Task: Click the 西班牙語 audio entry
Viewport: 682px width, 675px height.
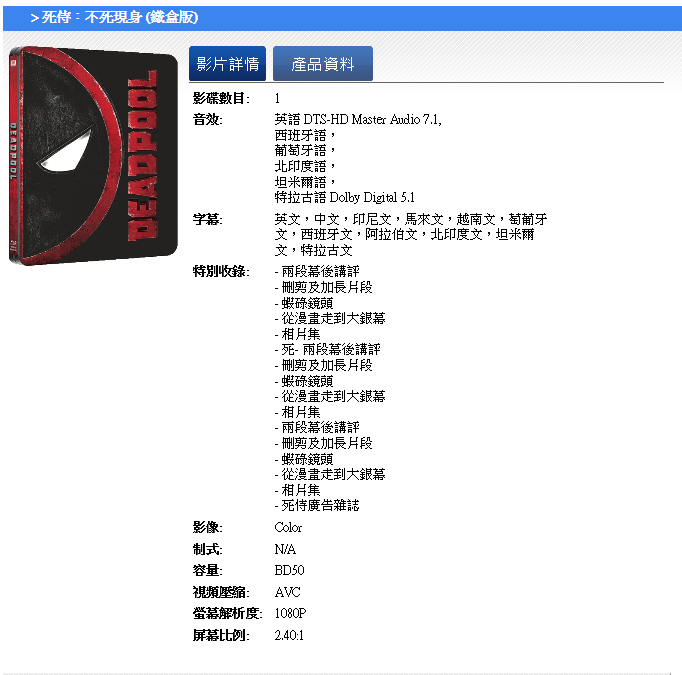Action: [305, 135]
